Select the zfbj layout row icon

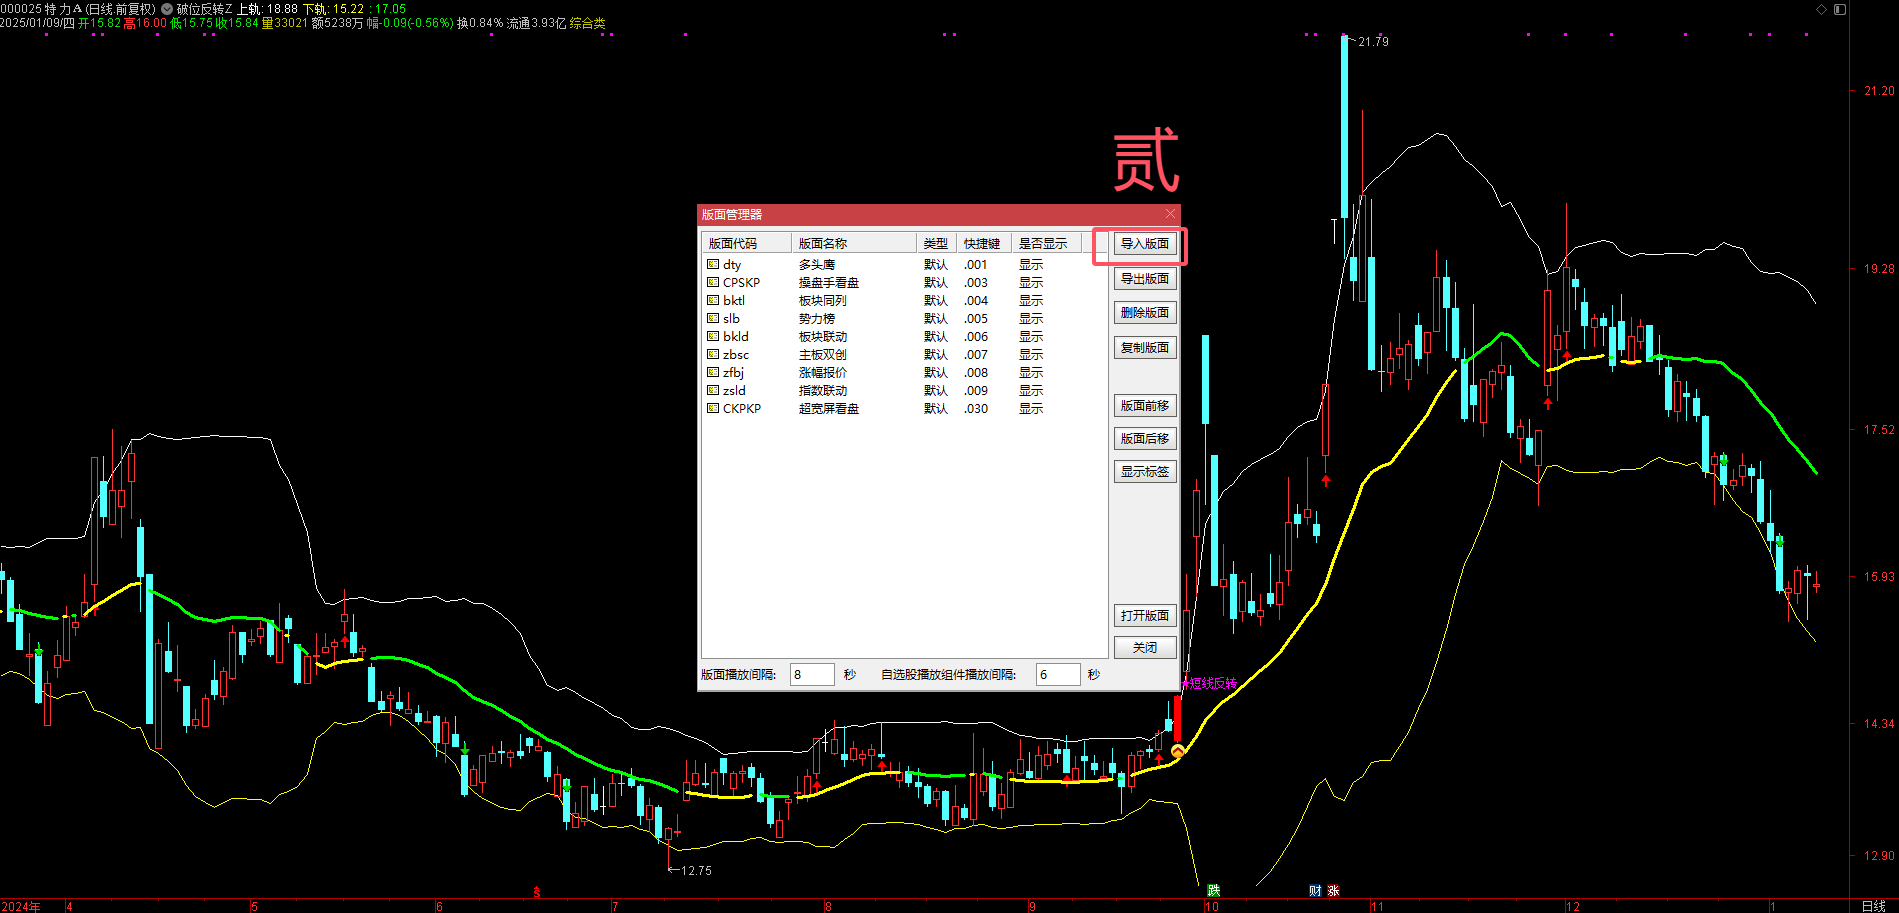[x=713, y=373]
